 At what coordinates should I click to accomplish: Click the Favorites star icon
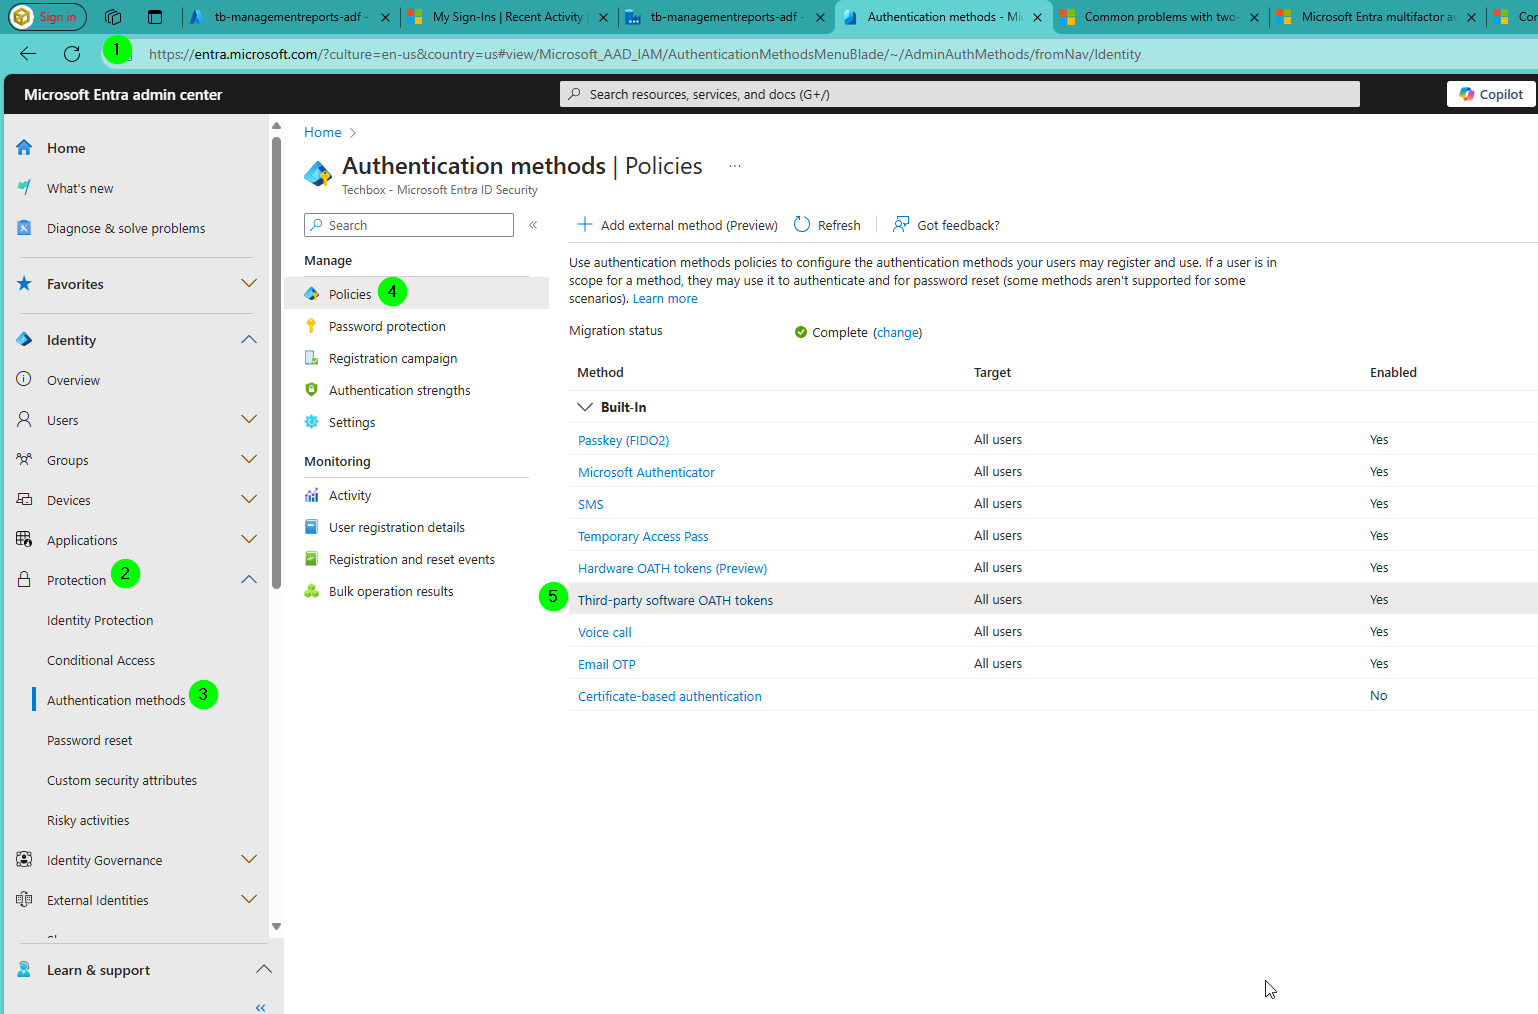24,284
